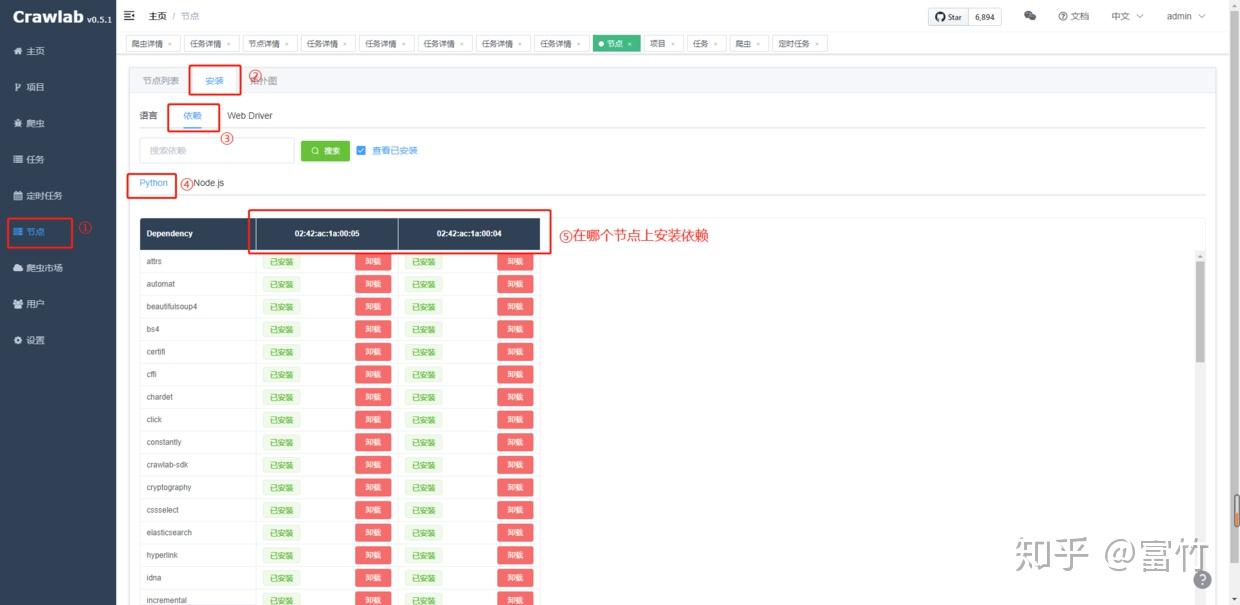Collapse the sidebar with the hamburger icon
This screenshot has width=1240, height=605.
129,15
